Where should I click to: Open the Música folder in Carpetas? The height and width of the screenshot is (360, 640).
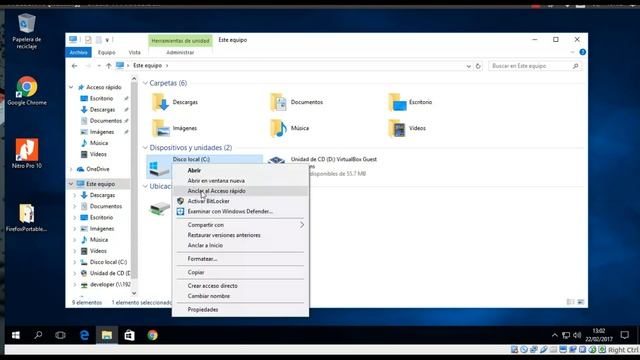(289, 128)
